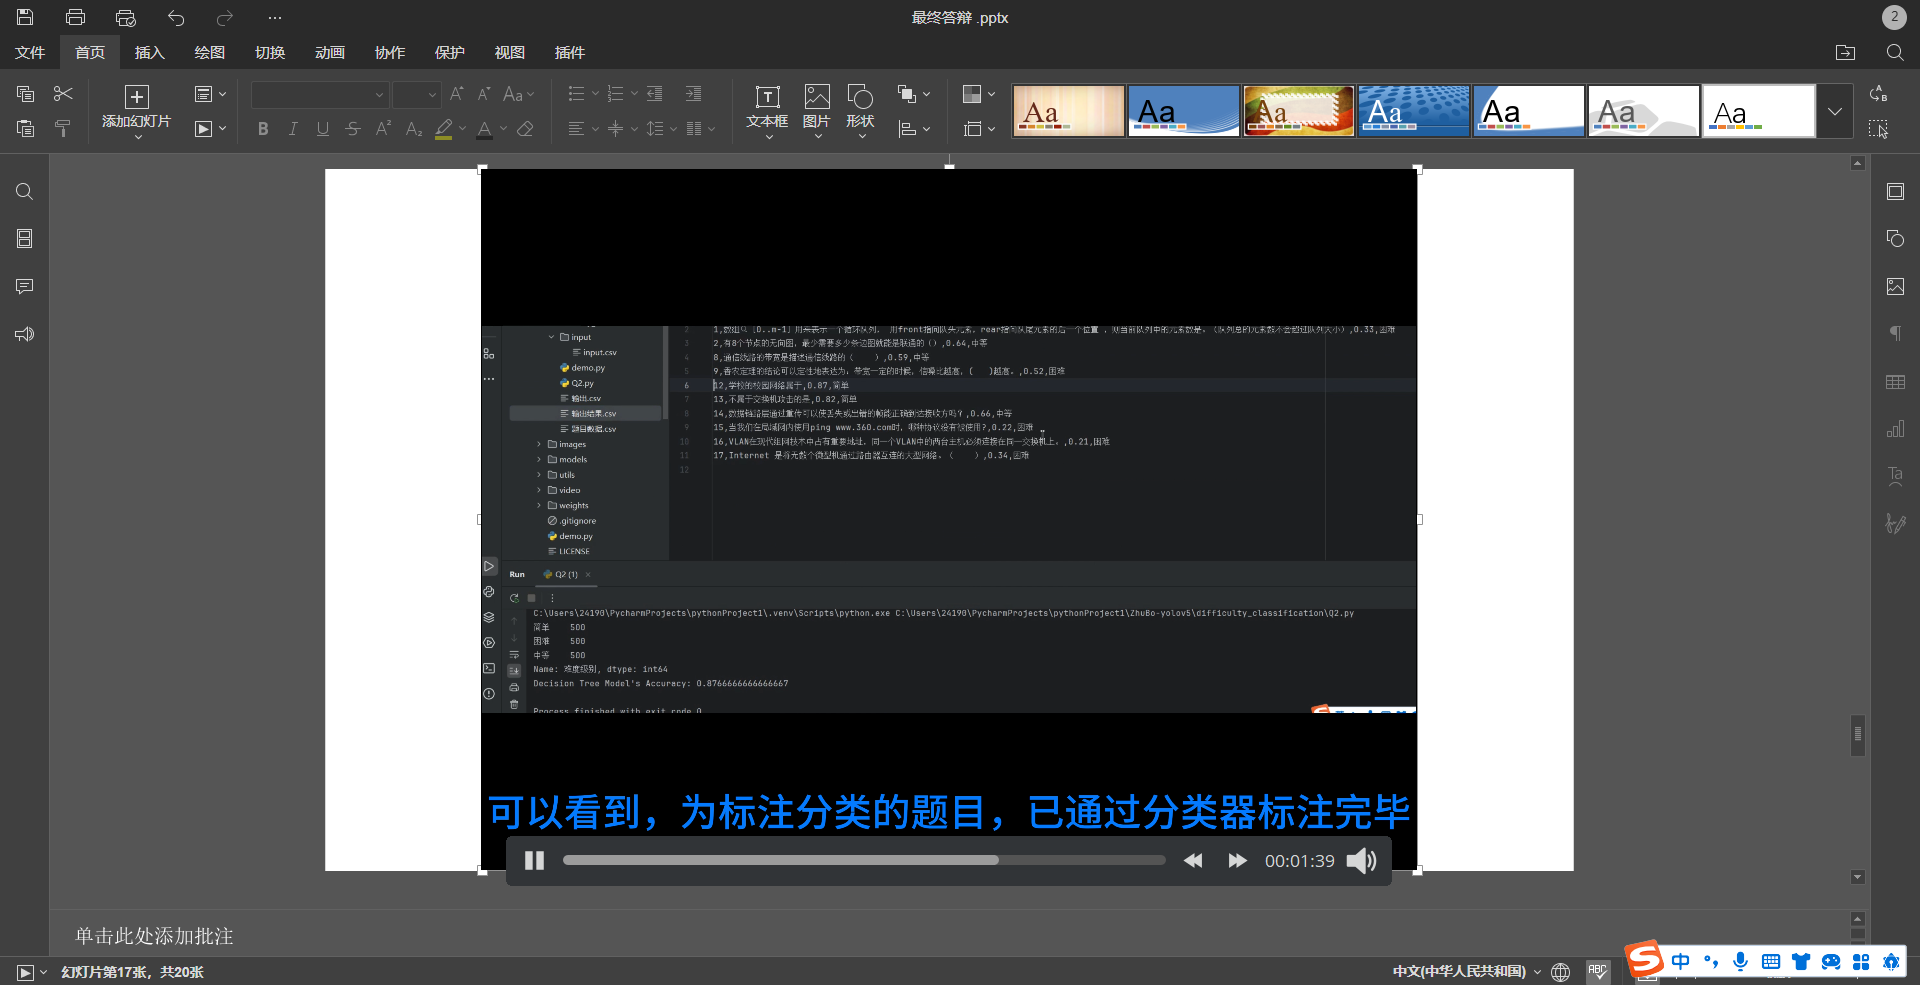Open Find search icon in left sidebar
Image resolution: width=1920 pixels, height=985 pixels.
[25, 191]
